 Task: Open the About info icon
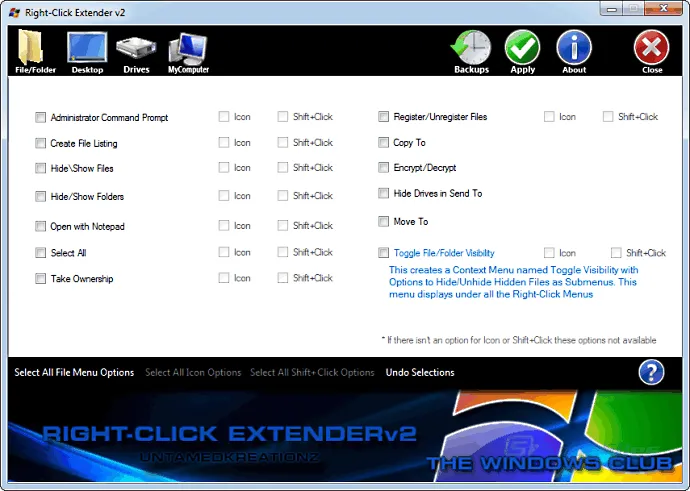coord(574,51)
